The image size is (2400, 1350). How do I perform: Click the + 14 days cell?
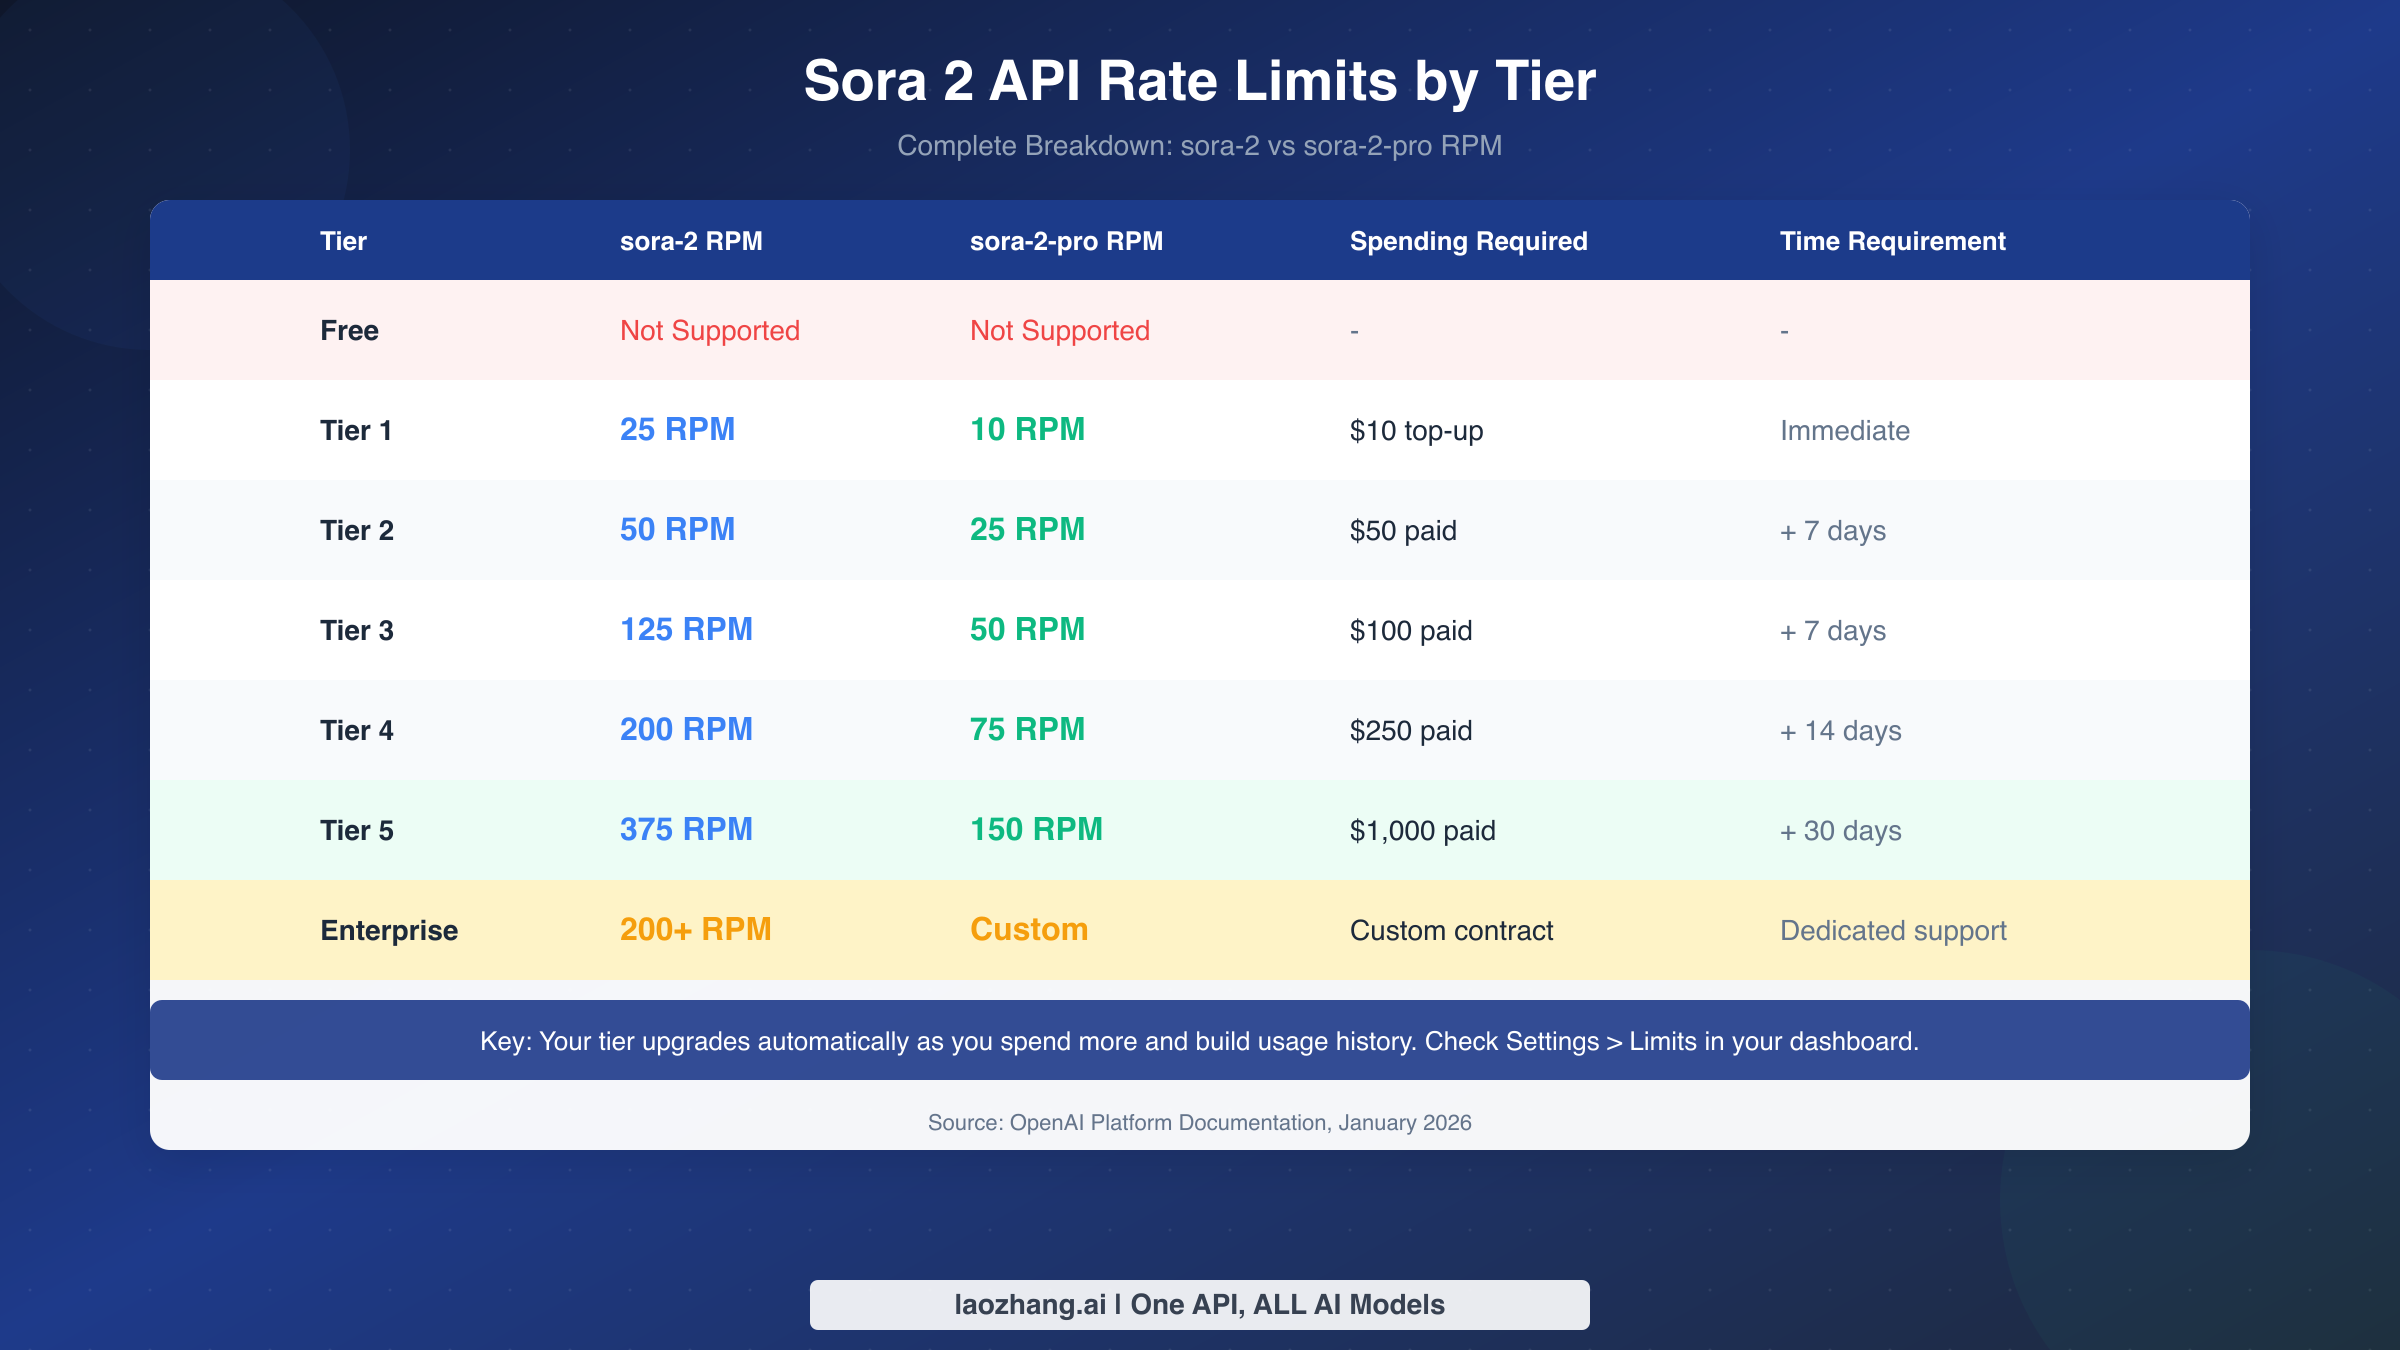tap(1840, 730)
